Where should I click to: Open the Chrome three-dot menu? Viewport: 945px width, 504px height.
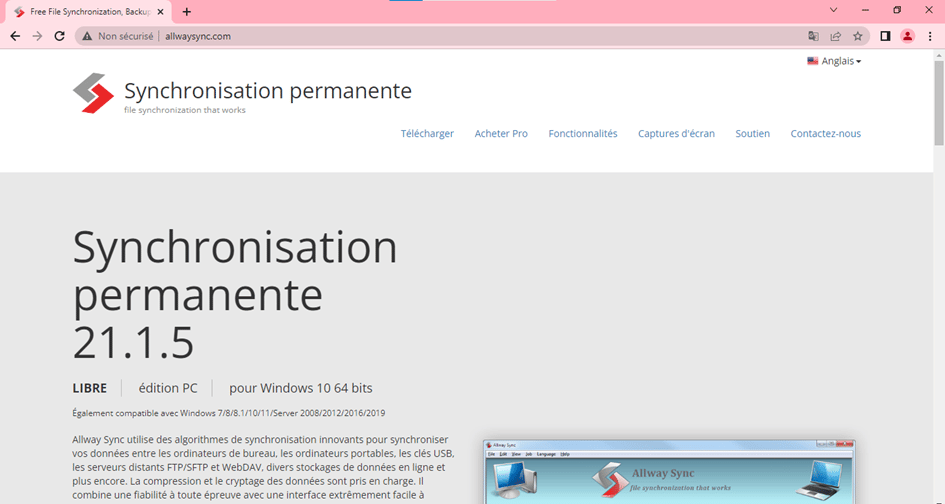coord(930,36)
